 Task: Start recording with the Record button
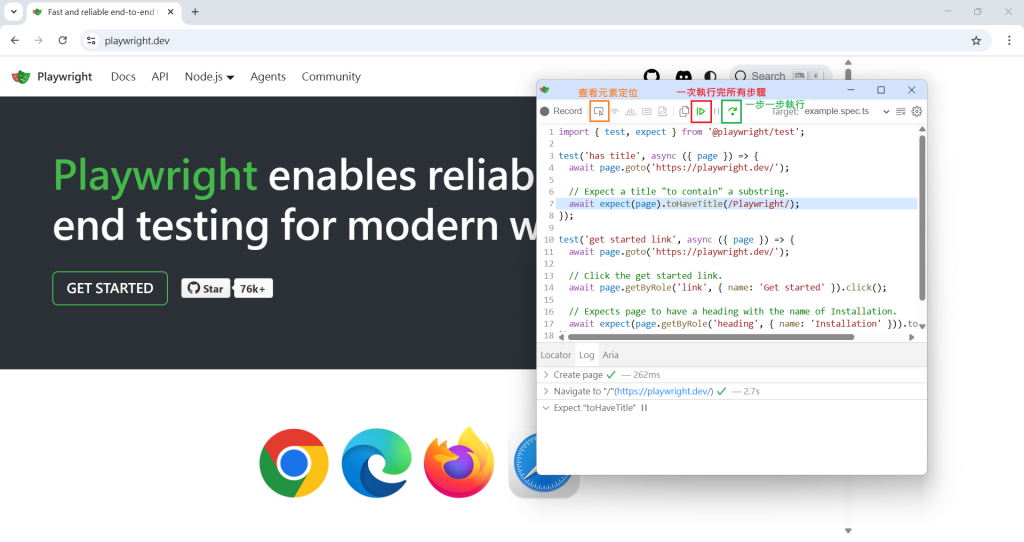561,111
